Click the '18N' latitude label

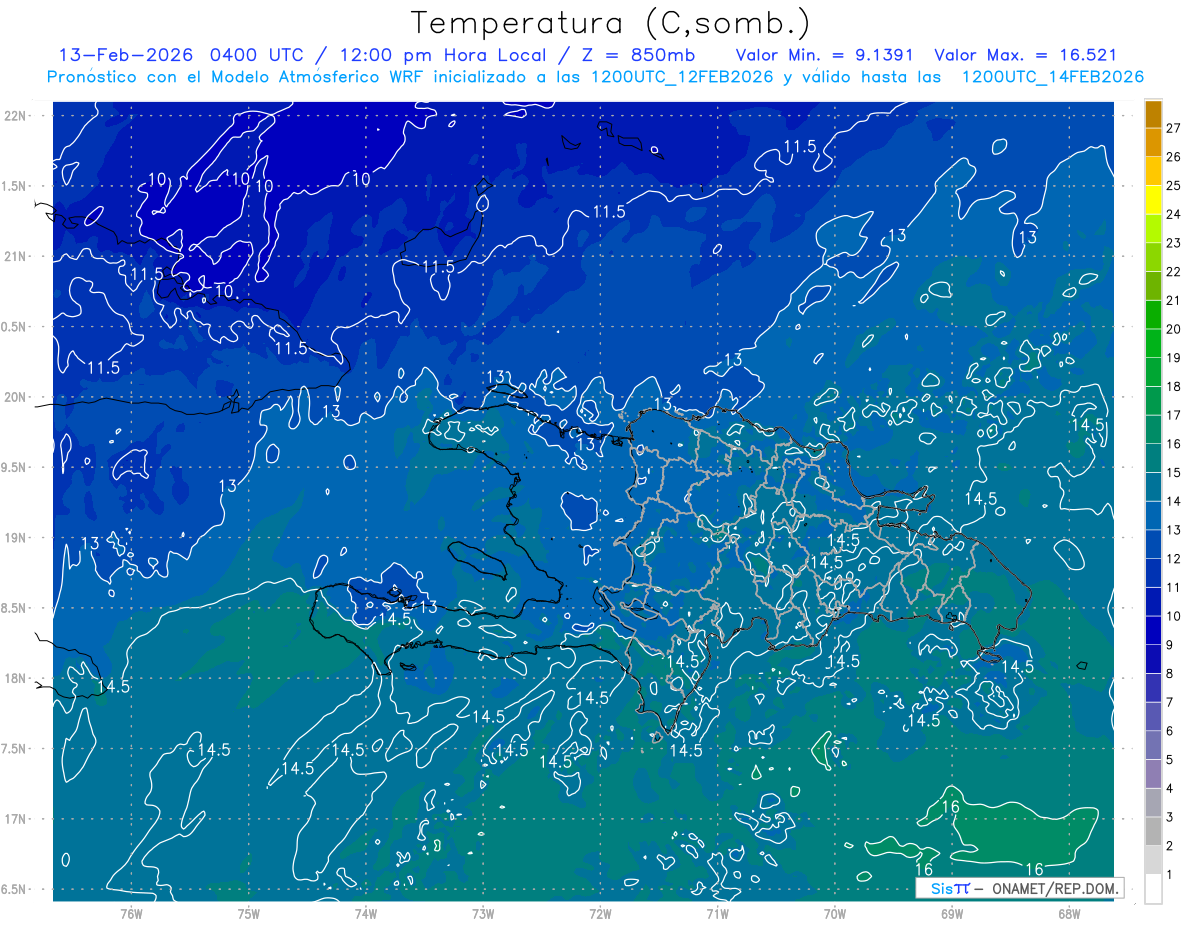pos(14,679)
